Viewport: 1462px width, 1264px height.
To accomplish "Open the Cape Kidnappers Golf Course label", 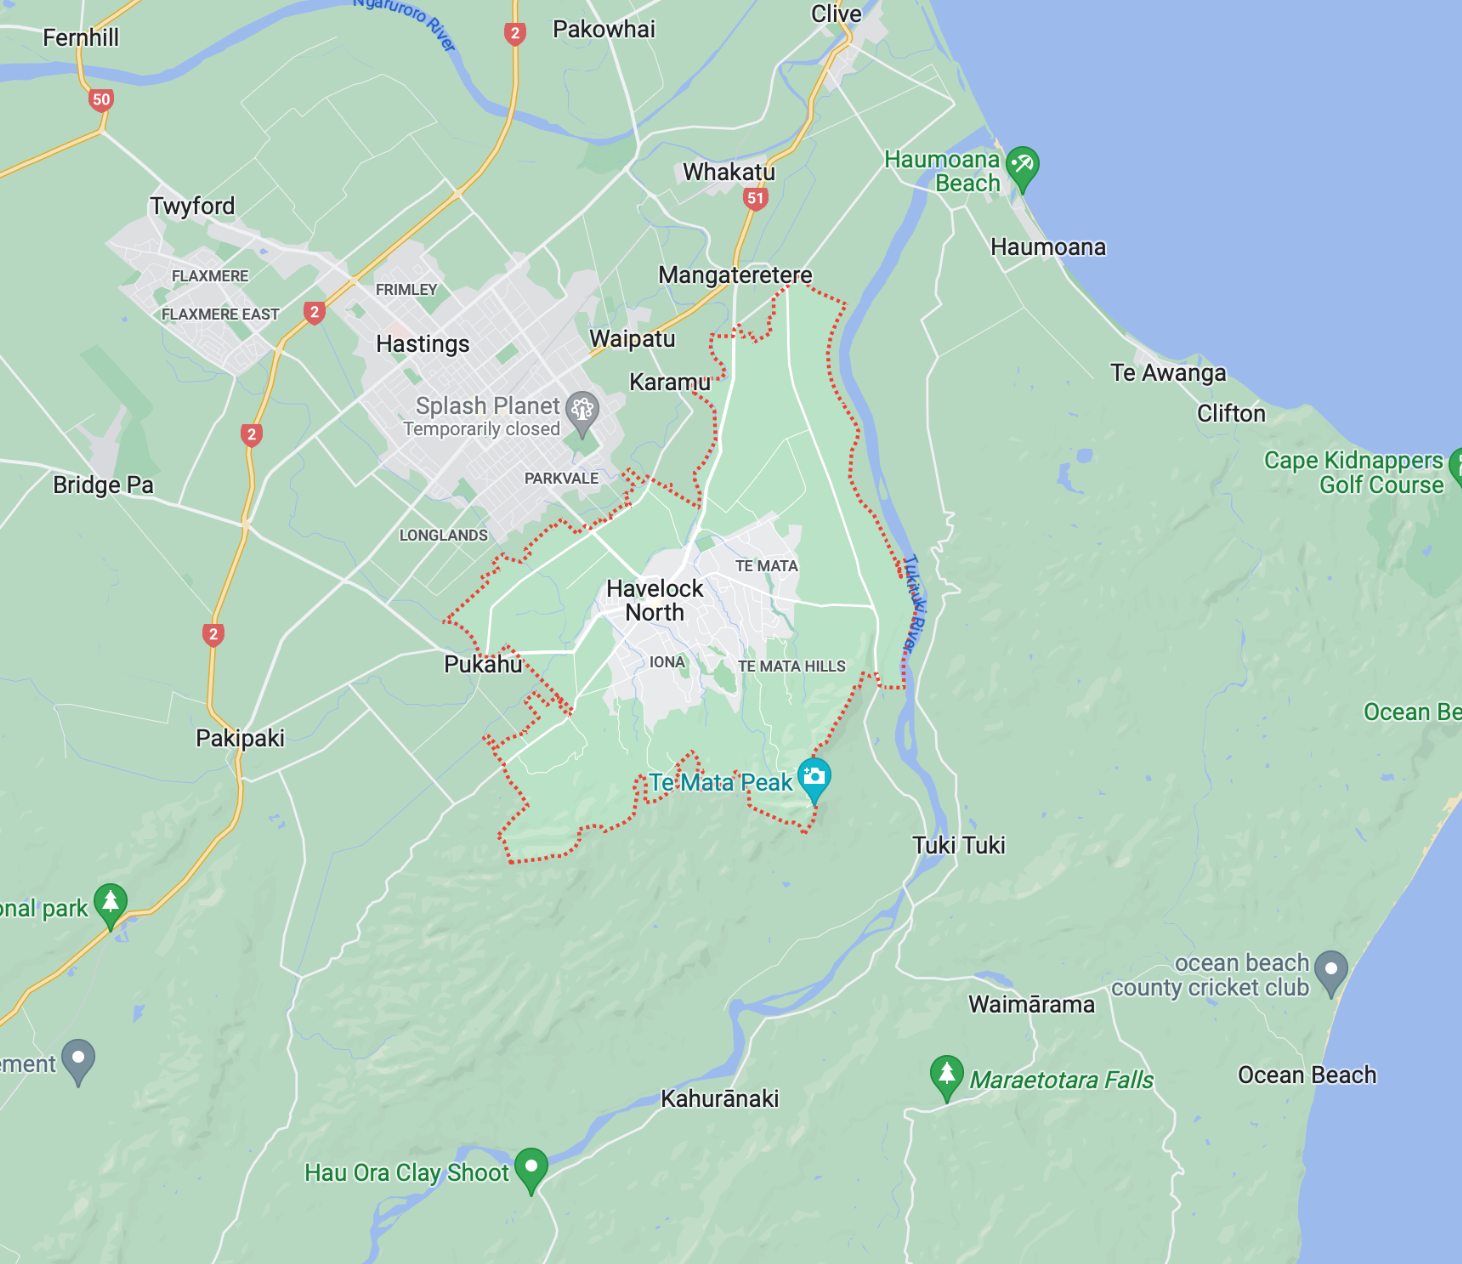I will [1354, 472].
